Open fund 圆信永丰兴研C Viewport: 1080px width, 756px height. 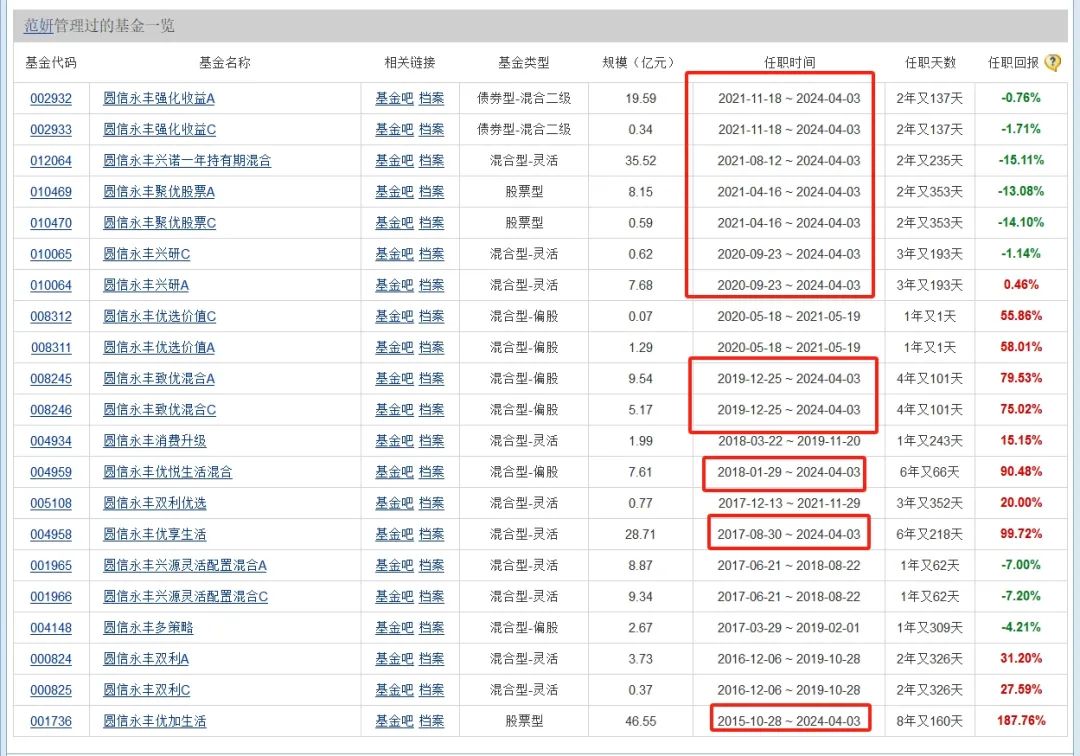coord(147,254)
